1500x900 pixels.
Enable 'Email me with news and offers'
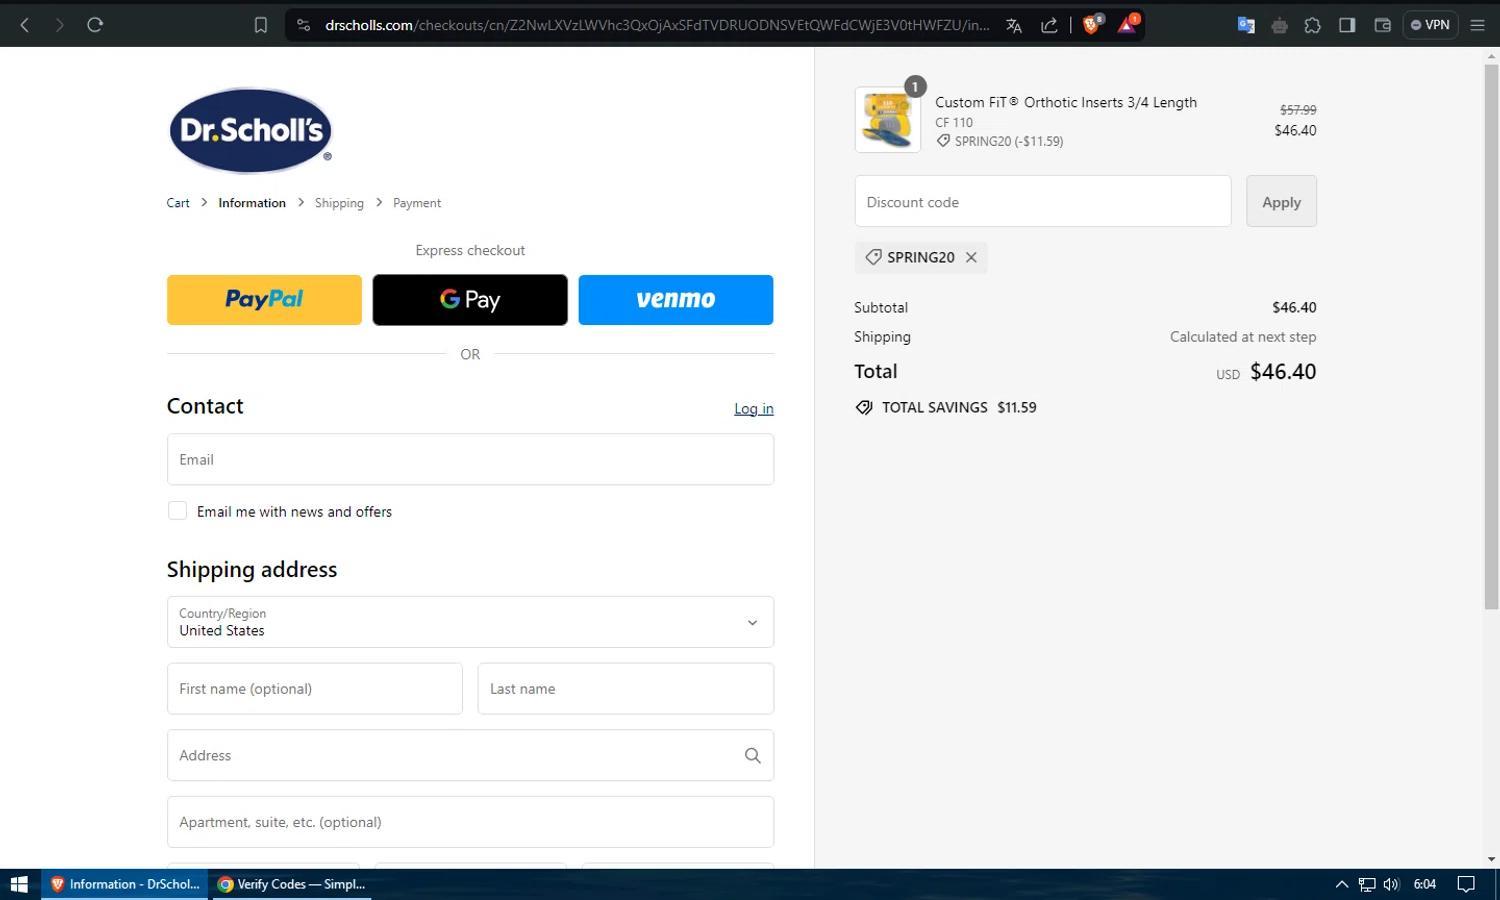click(x=177, y=511)
